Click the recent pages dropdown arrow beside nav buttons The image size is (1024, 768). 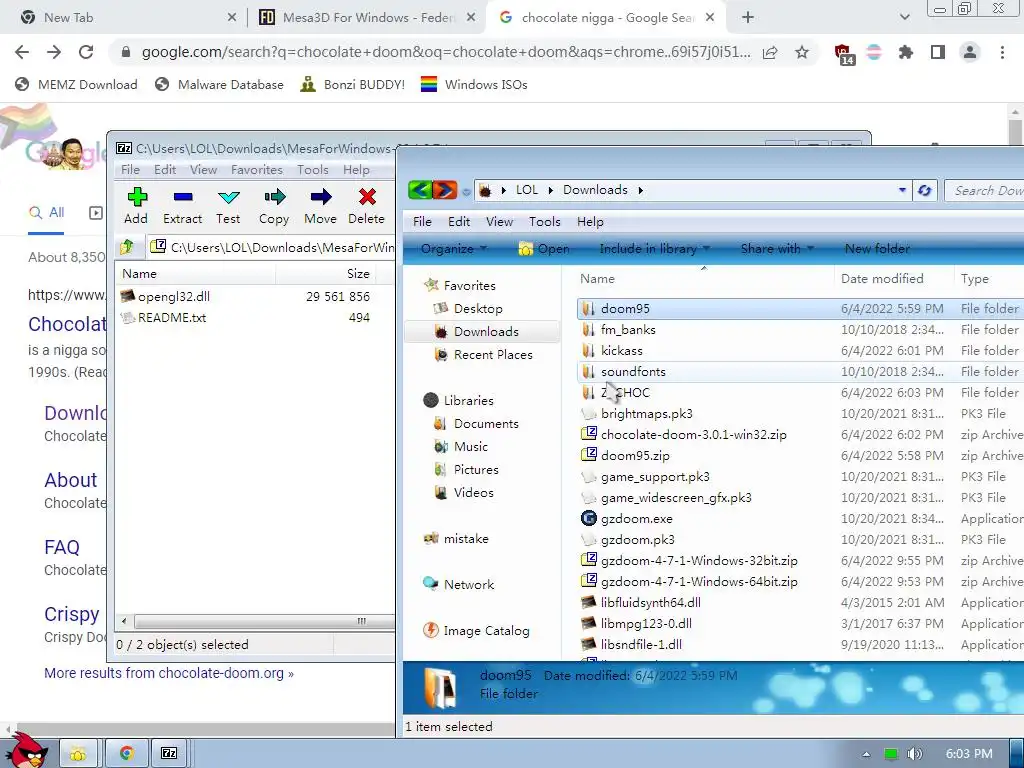point(466,191)
